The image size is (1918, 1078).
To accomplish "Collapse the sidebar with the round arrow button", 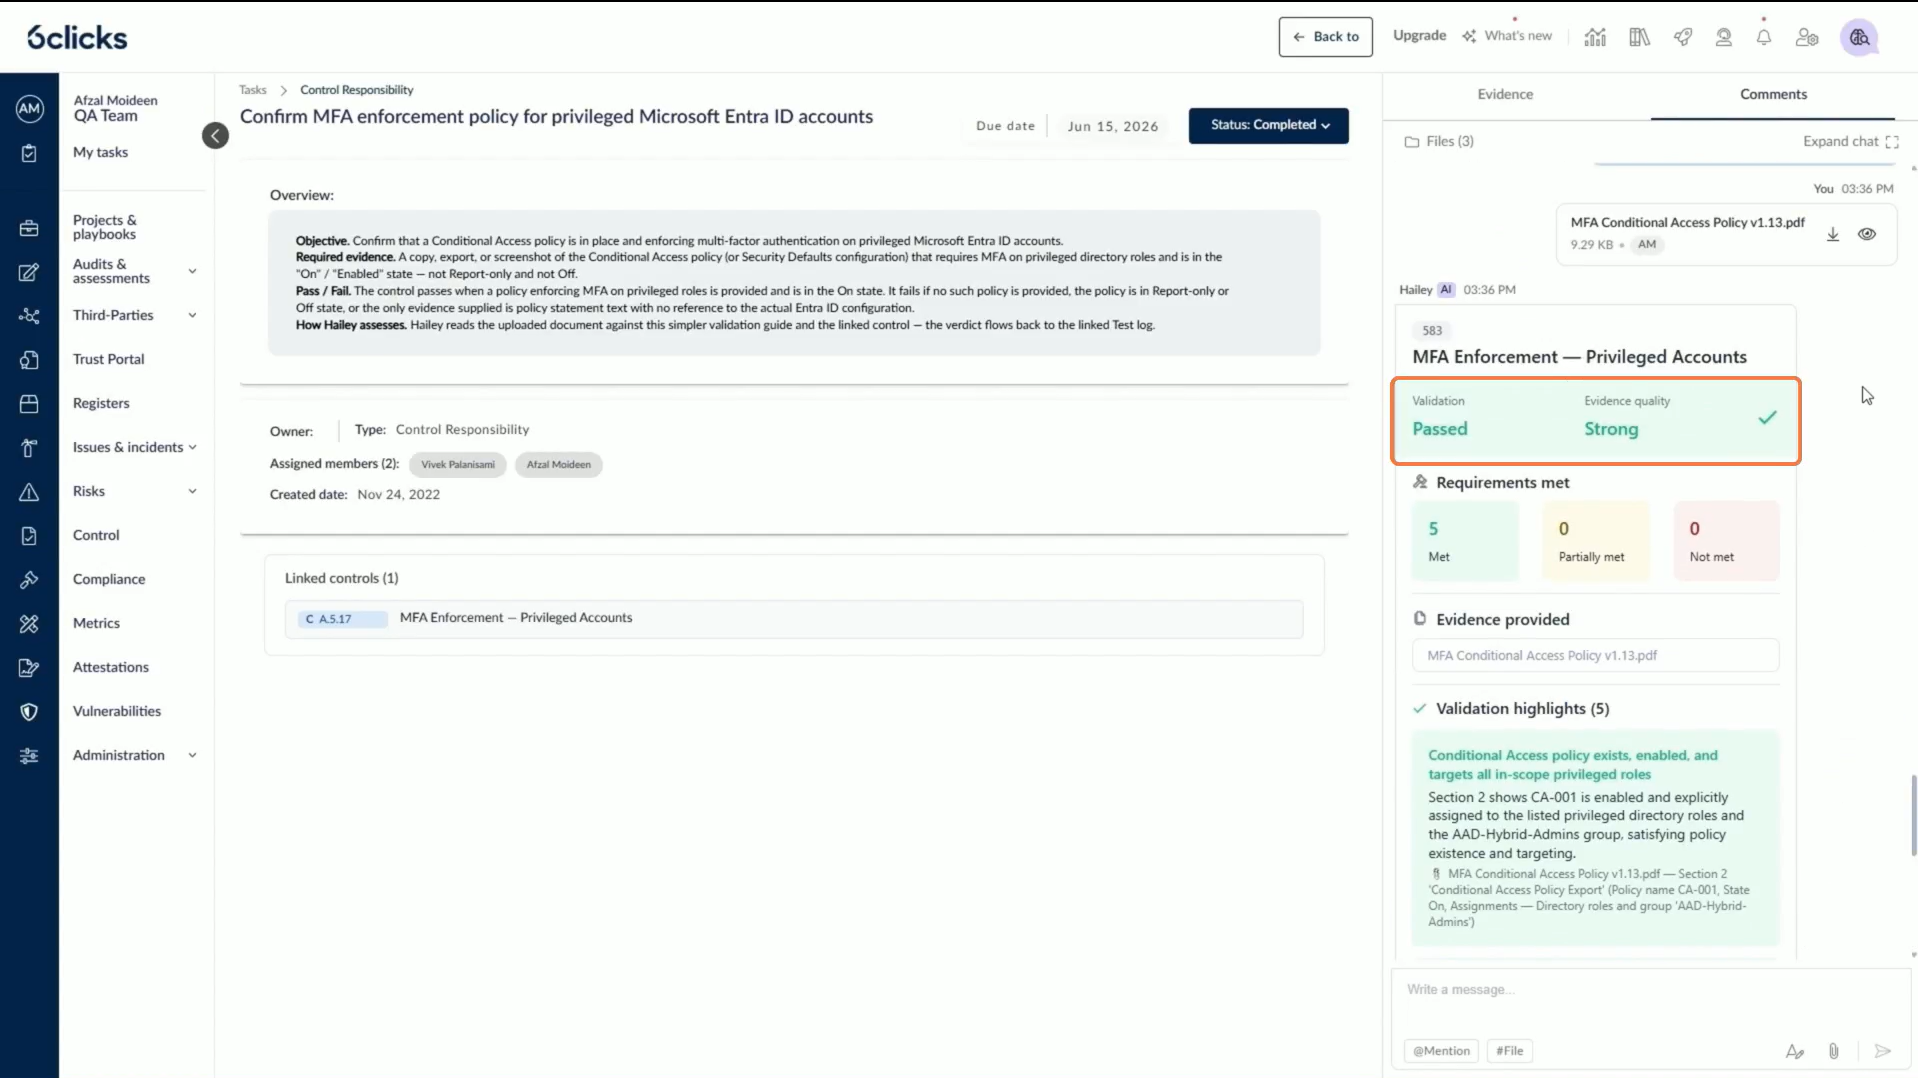I will 215,136.
